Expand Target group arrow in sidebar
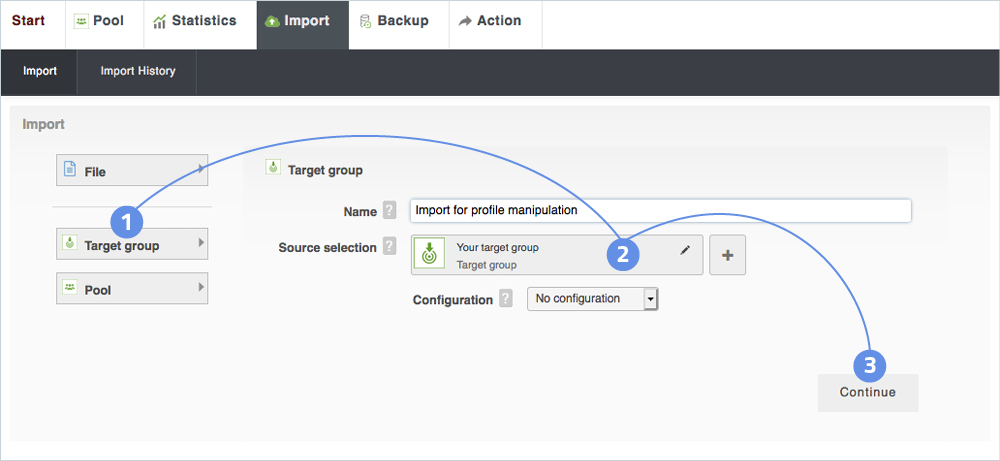 (202, 243)
